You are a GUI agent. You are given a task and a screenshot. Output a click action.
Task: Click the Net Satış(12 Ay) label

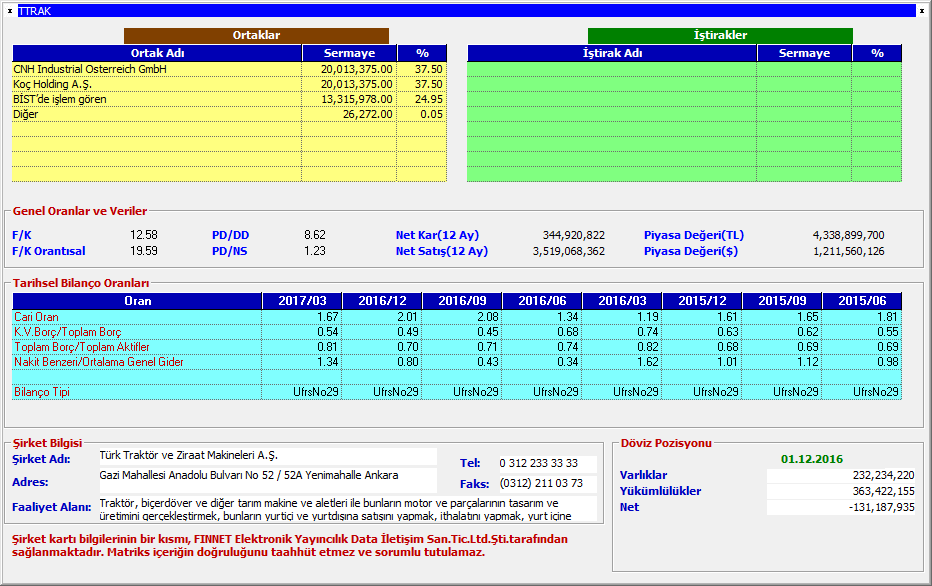point(442,251)
